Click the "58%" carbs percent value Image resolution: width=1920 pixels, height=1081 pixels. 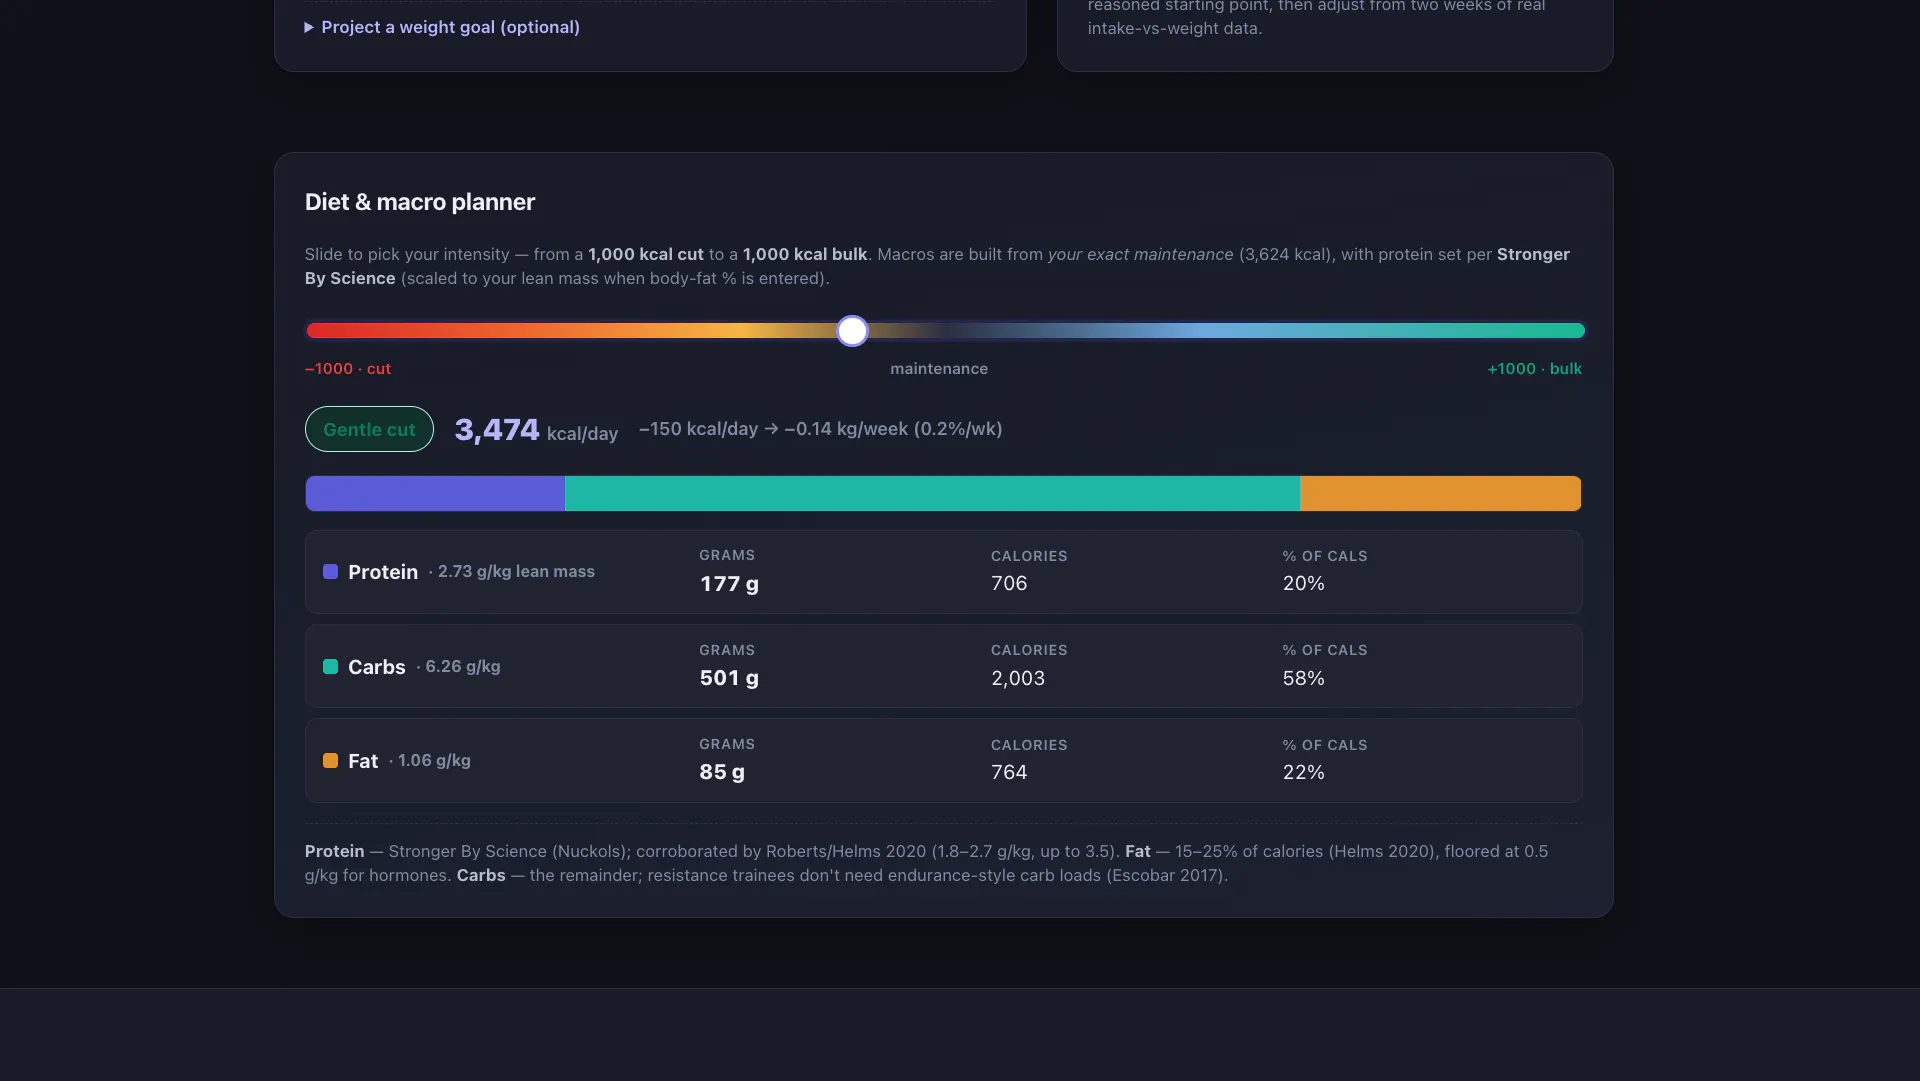coord(1304,678)
